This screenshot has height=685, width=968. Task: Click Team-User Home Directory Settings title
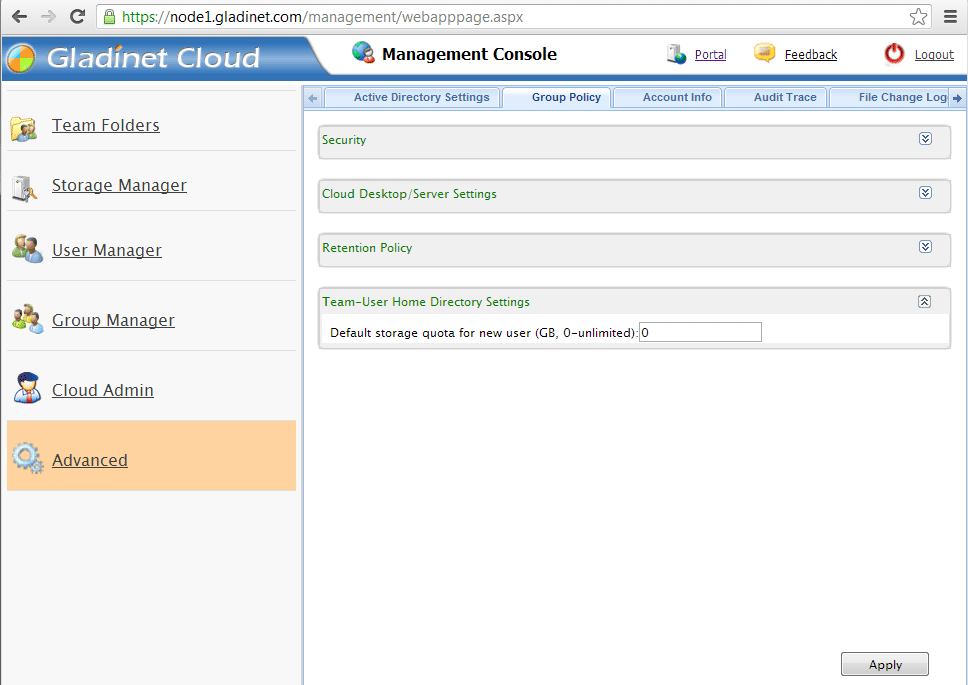(426, 302)
